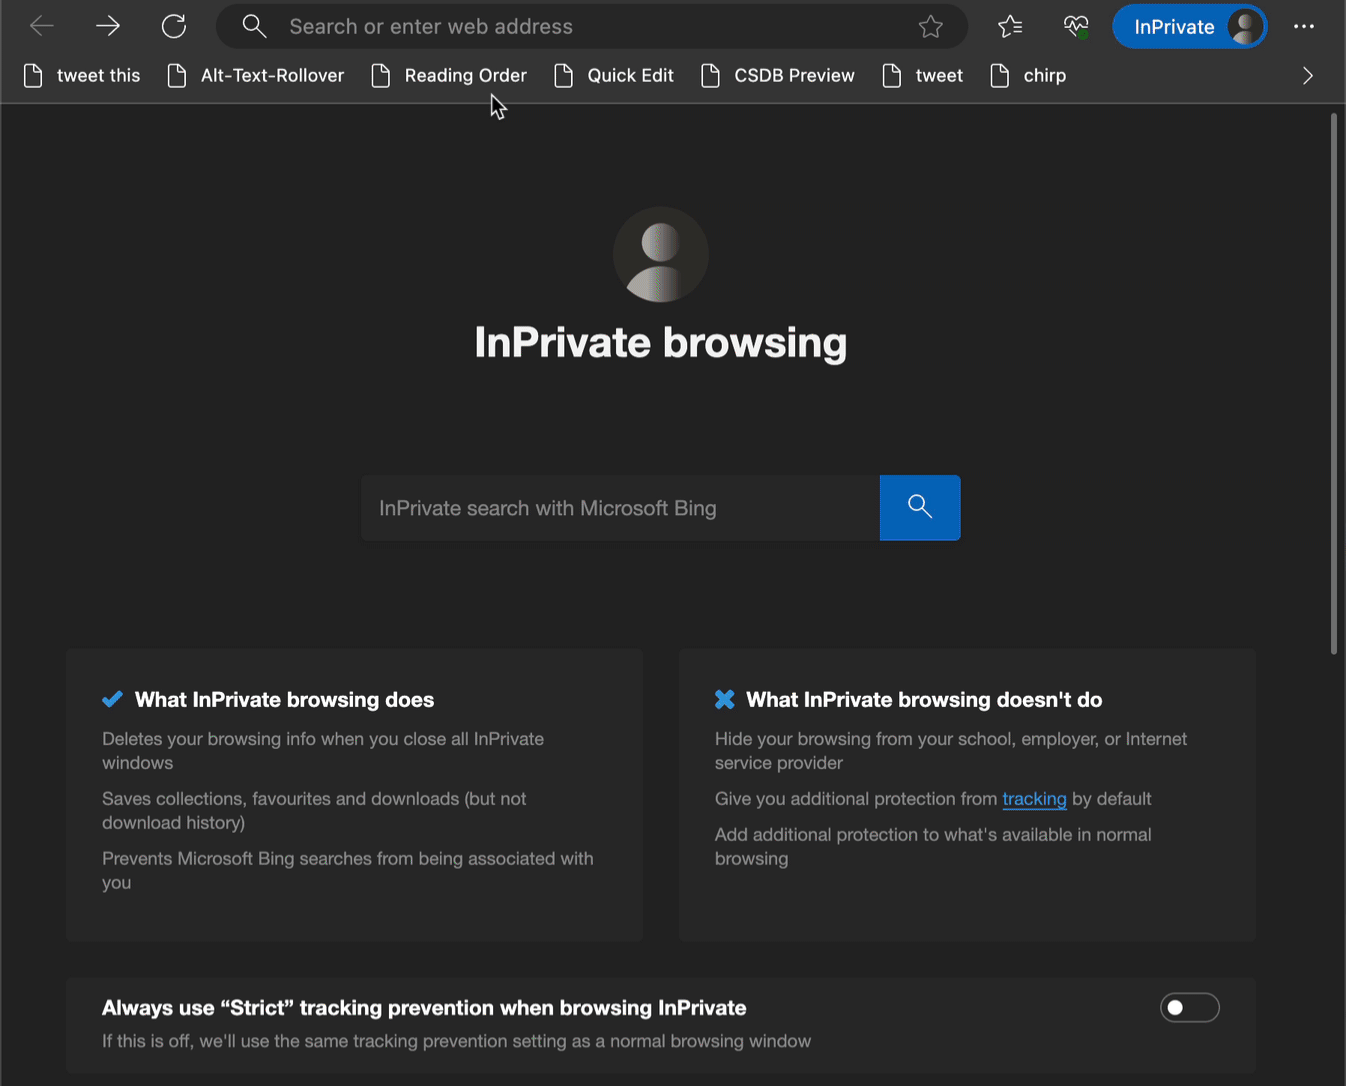Toggle Always use Strict tracking prevention switch

tap(1190, 1008)
